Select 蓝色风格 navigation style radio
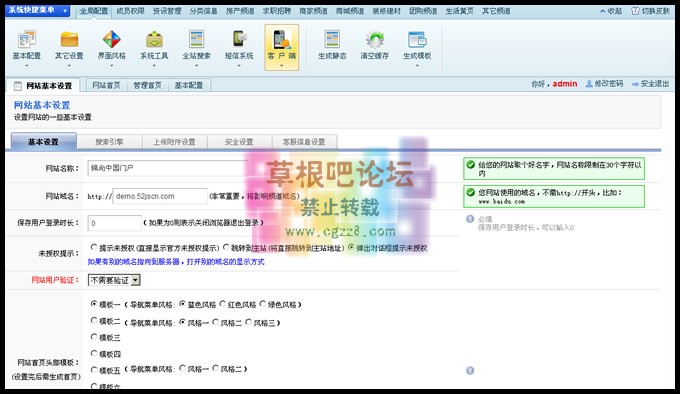This screenshot has height=394, width=680. (x=182, y=304)
